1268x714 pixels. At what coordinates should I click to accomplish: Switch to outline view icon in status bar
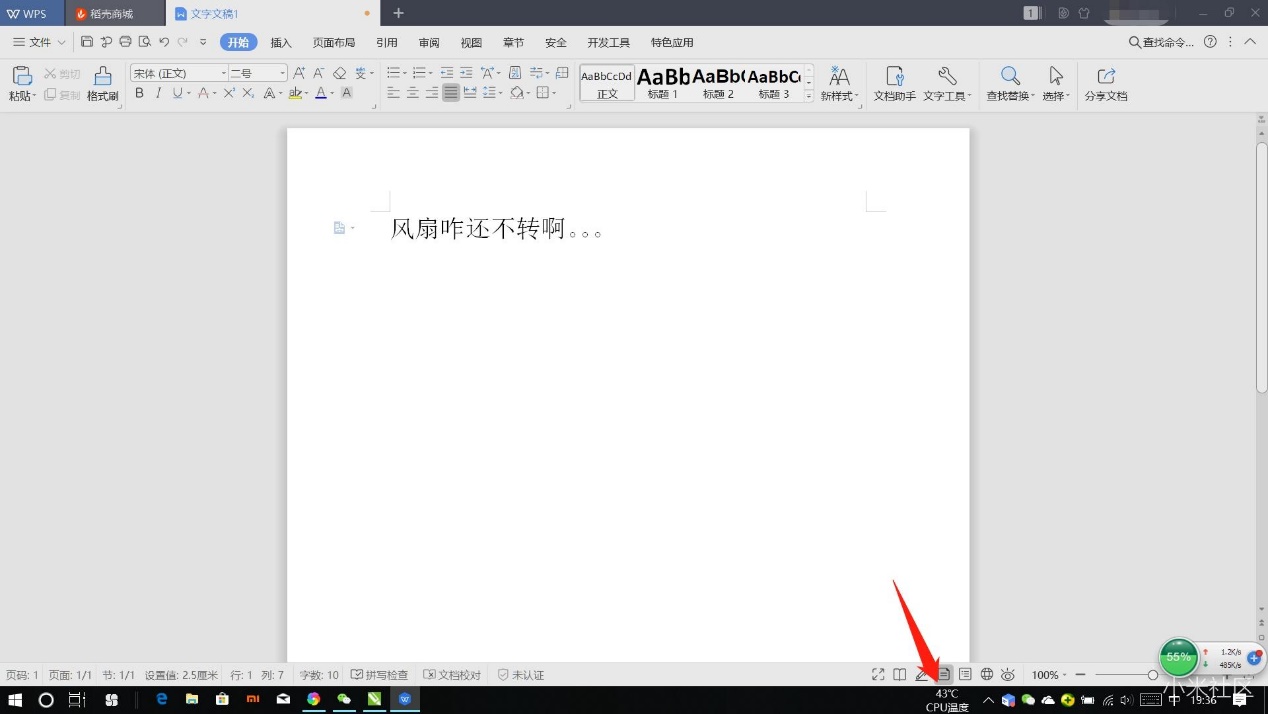click(x=965, y=675)
